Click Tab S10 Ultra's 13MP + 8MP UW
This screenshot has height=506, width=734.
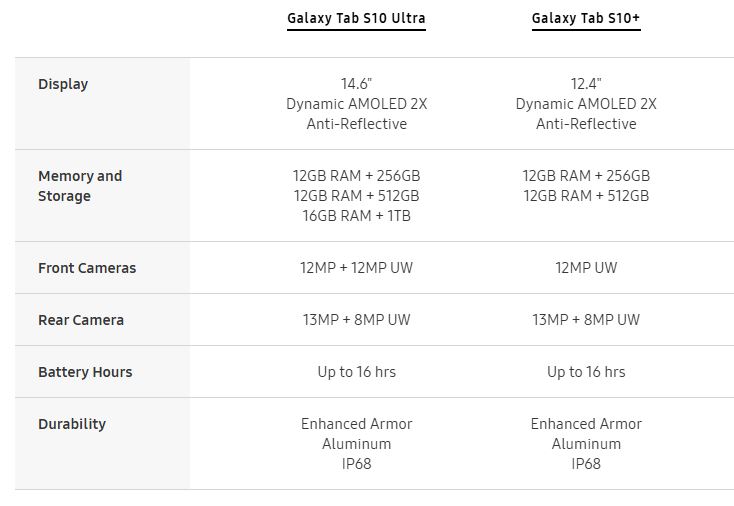(x=356, y=320)
